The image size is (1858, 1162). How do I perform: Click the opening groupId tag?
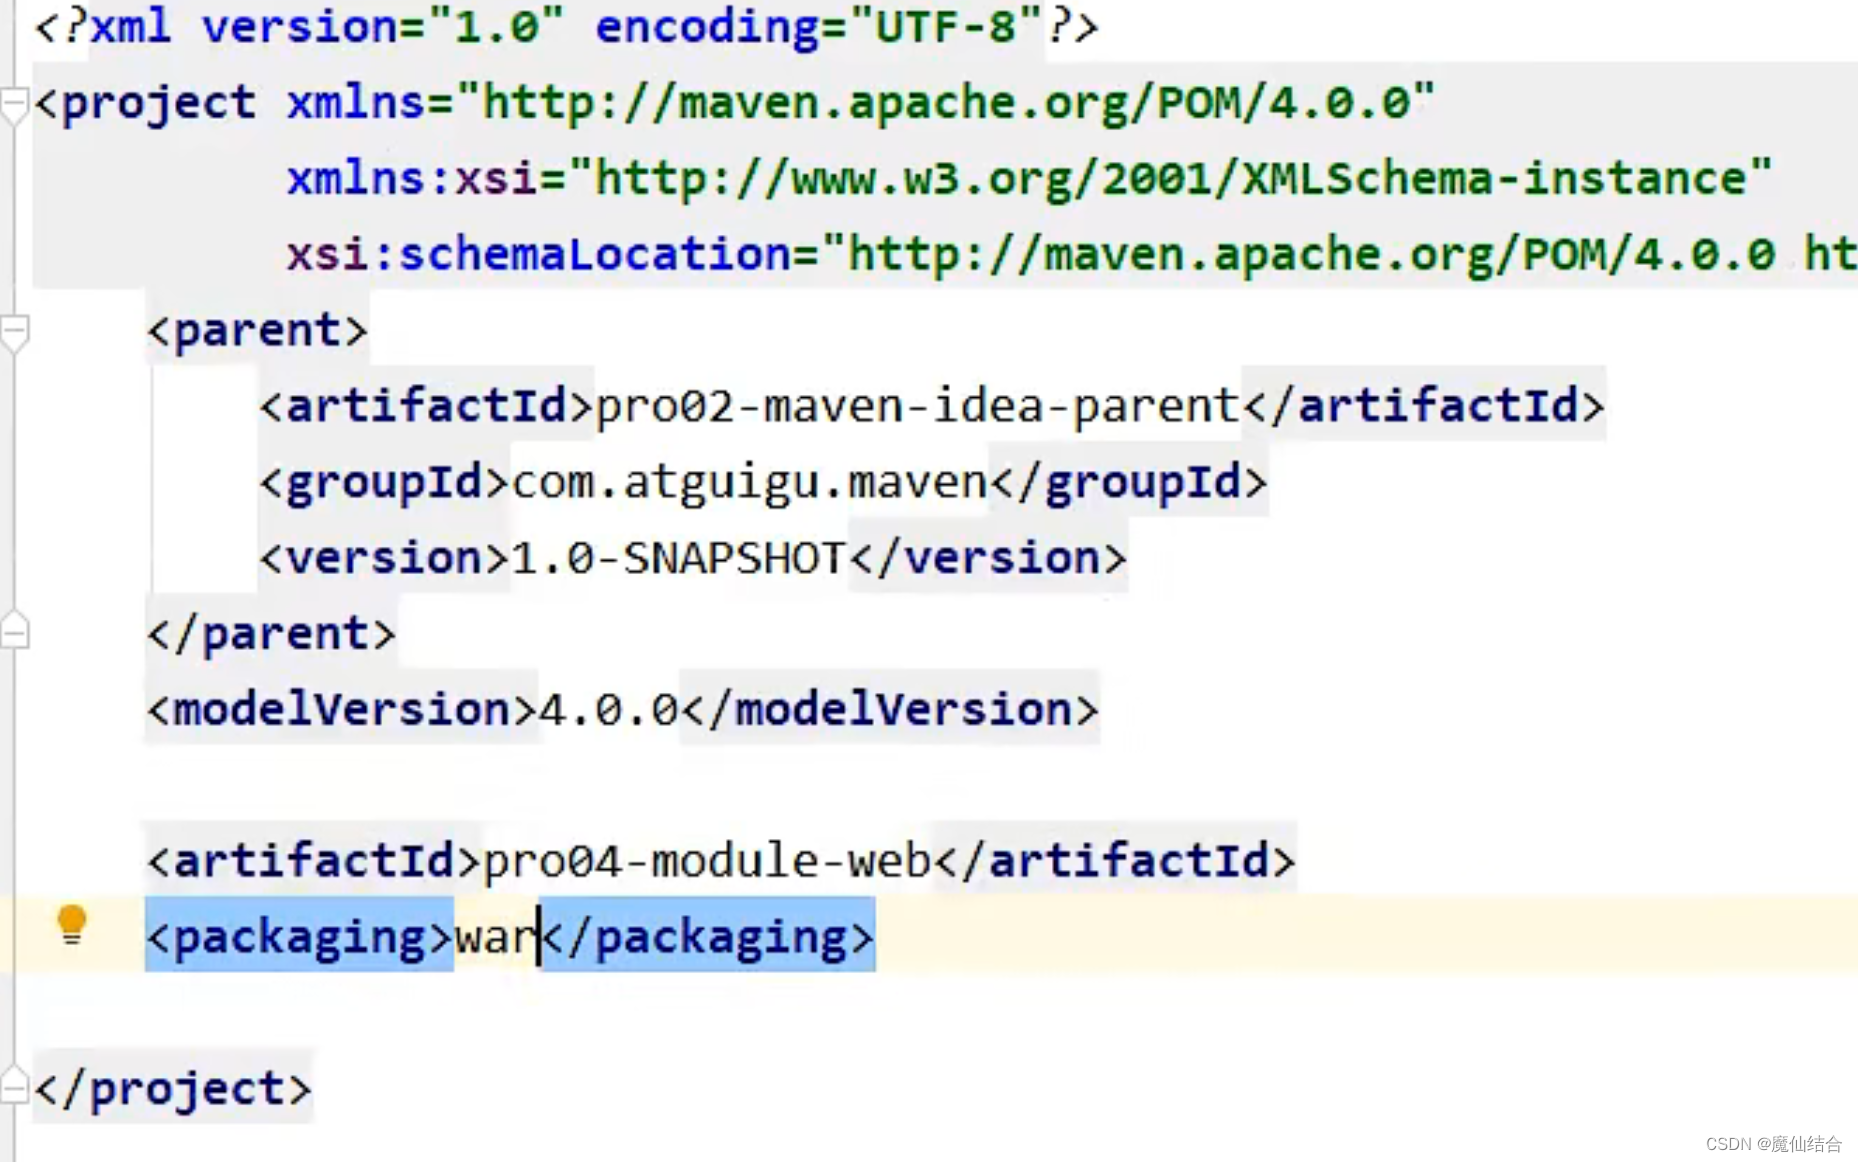385,483
